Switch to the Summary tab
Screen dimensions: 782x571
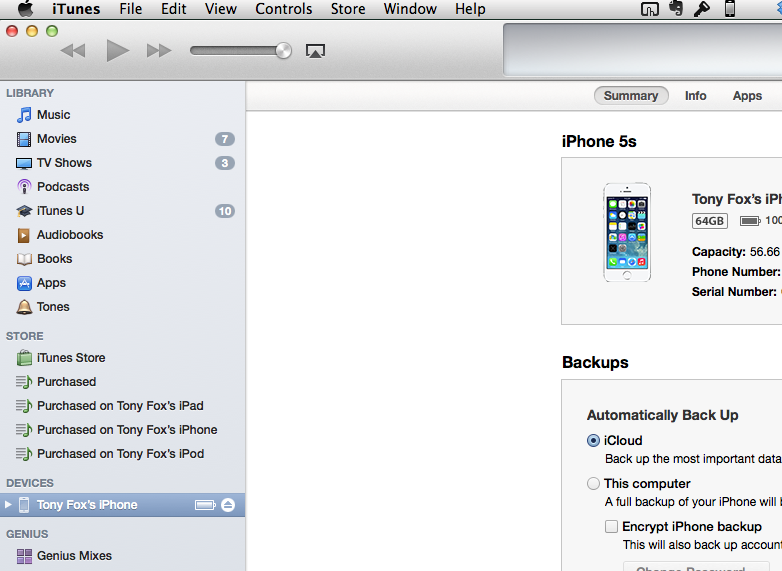coord(631,96)
